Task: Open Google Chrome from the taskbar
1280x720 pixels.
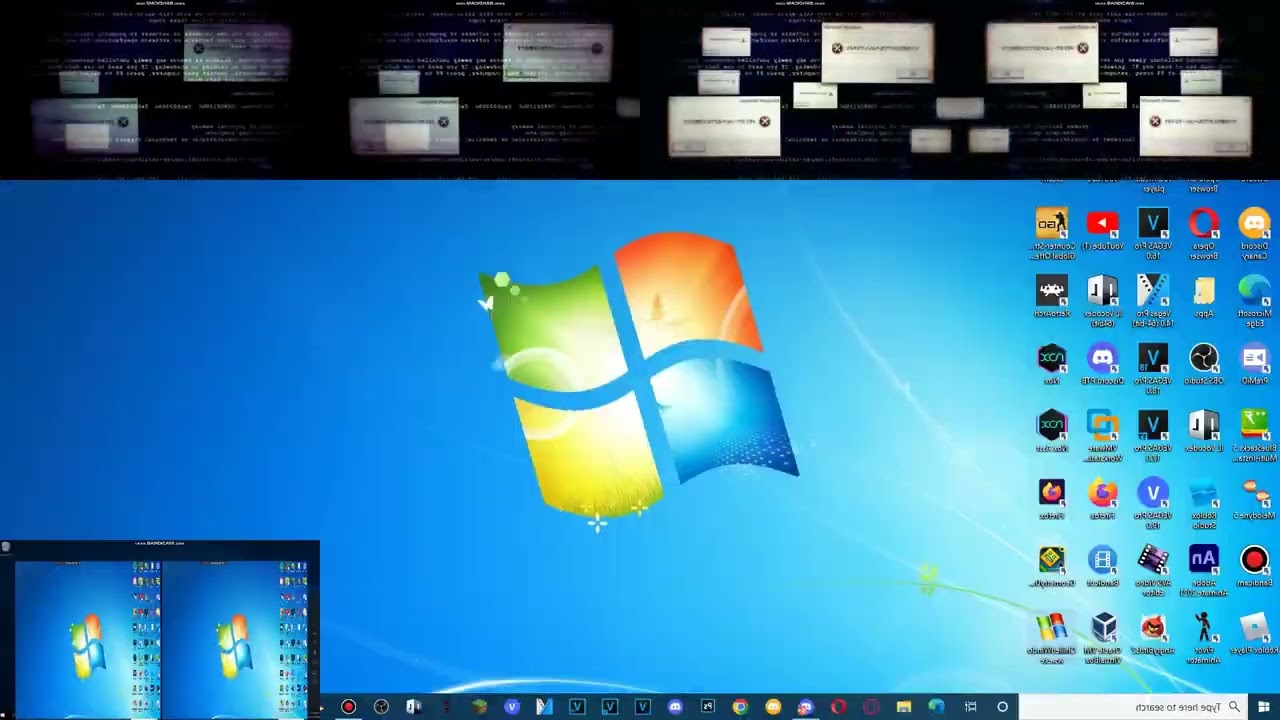Action: pyautogui.click(x=740, y=707)
